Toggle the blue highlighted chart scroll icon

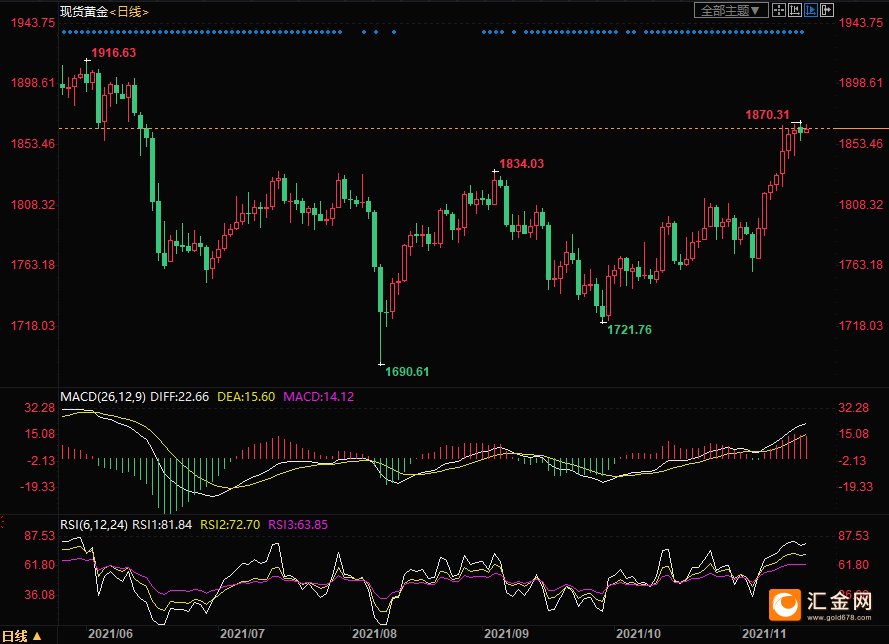811,11
